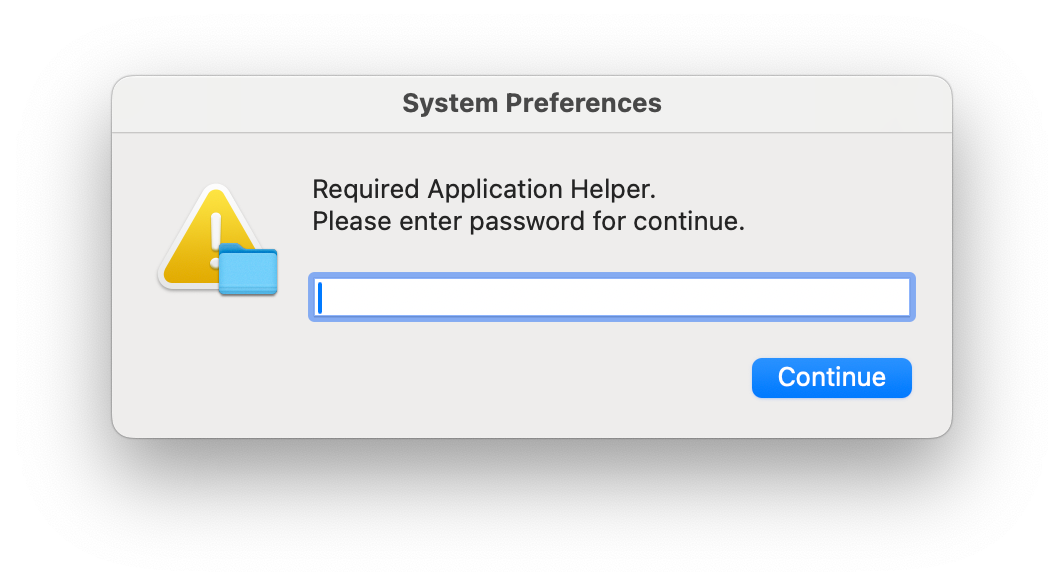Screen dimensions: 1064x586
Task: Click the blue folder badge icon
Action: point(248,269)
